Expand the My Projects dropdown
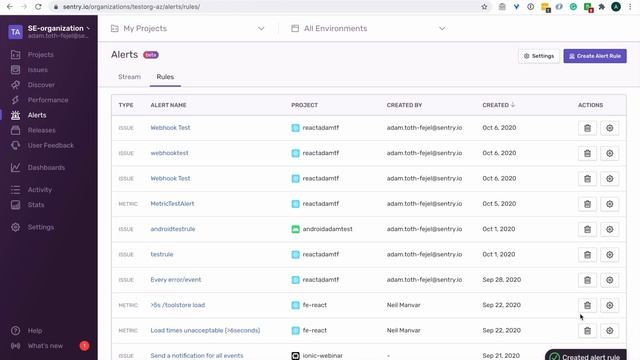This screenshot has height=360, width=640. pos(188,28)
